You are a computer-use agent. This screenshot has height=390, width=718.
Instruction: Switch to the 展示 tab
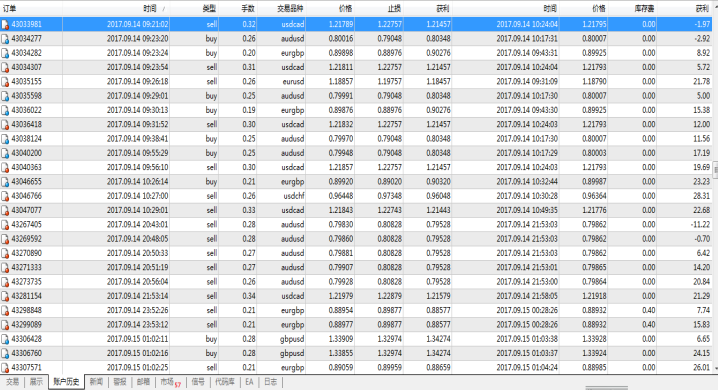click(x=36, y=382)
